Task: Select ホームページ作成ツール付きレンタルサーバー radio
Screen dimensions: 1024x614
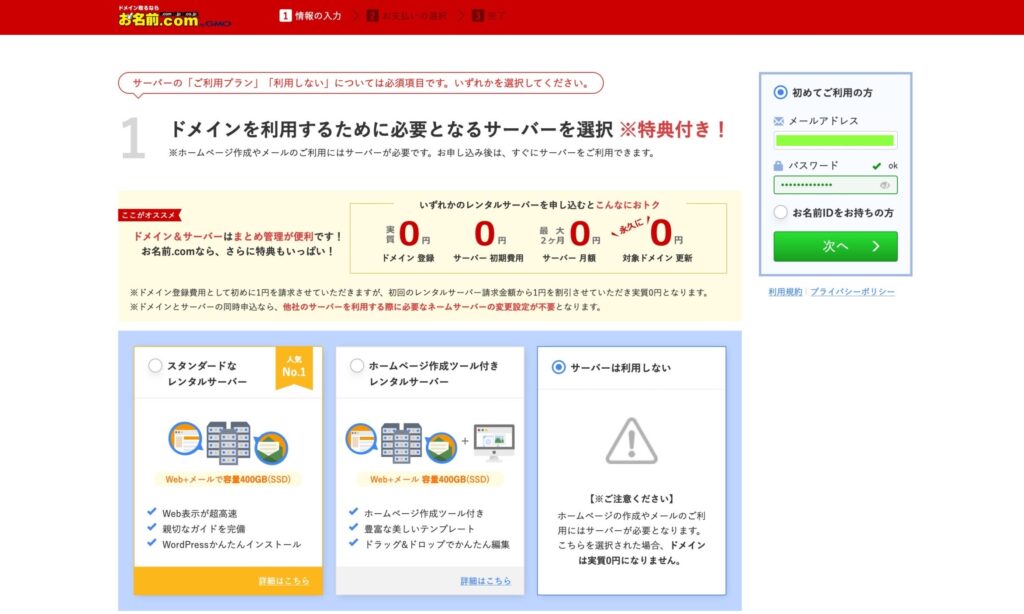Action: pos(357,366)
